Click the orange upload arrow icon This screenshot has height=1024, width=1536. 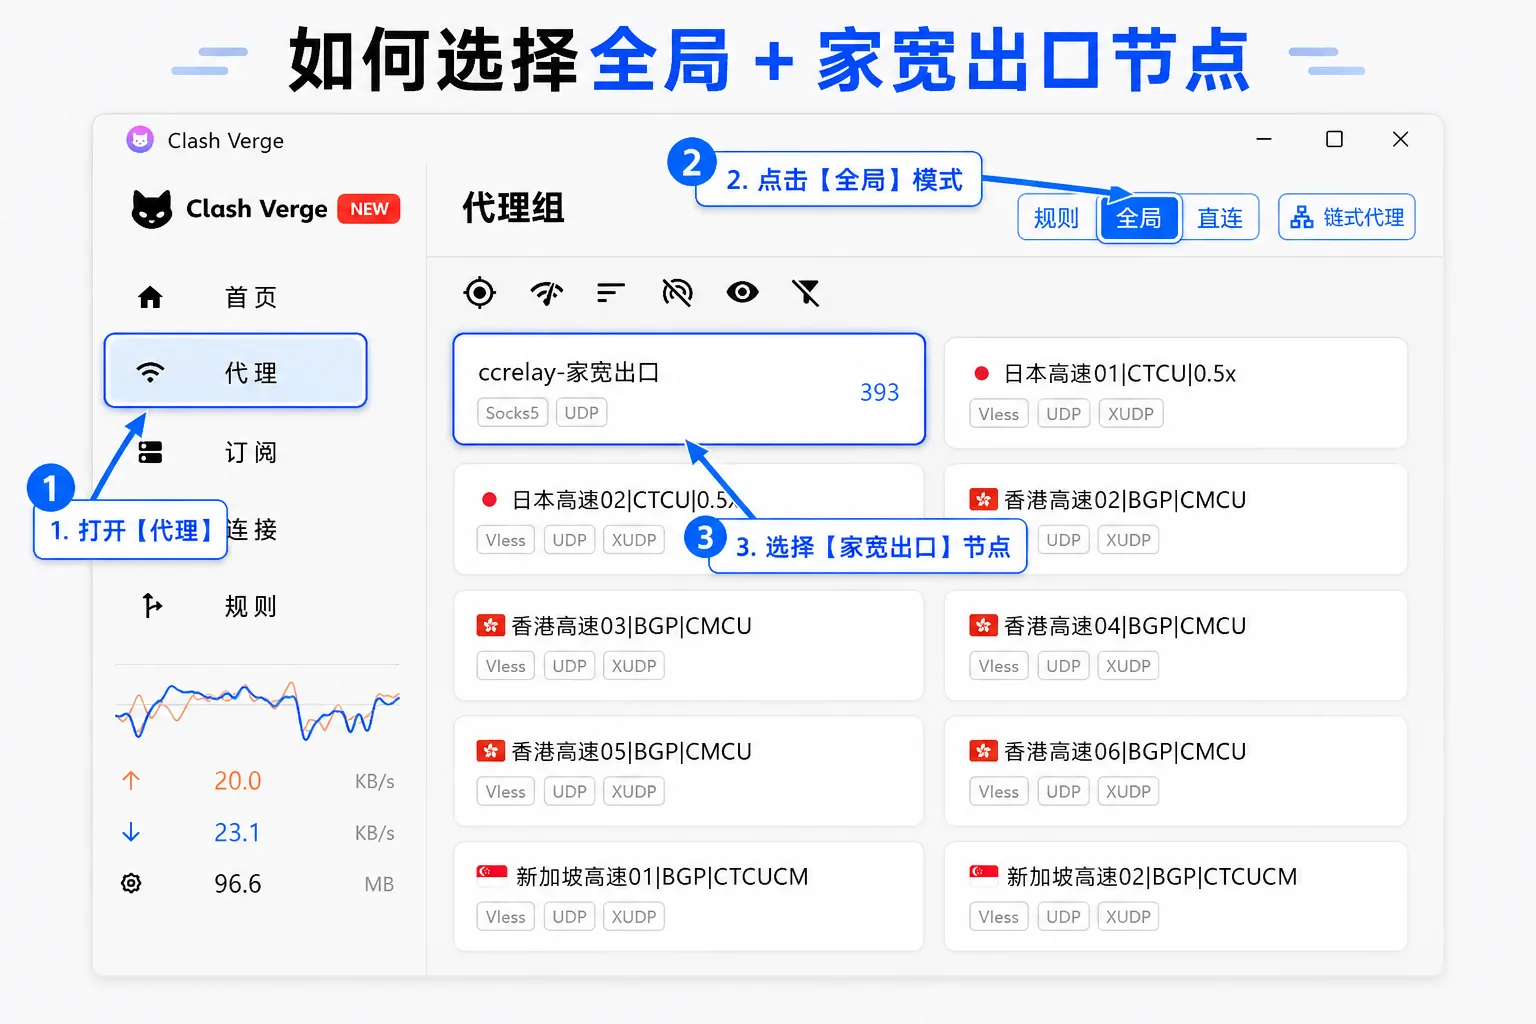click(131, 780)
